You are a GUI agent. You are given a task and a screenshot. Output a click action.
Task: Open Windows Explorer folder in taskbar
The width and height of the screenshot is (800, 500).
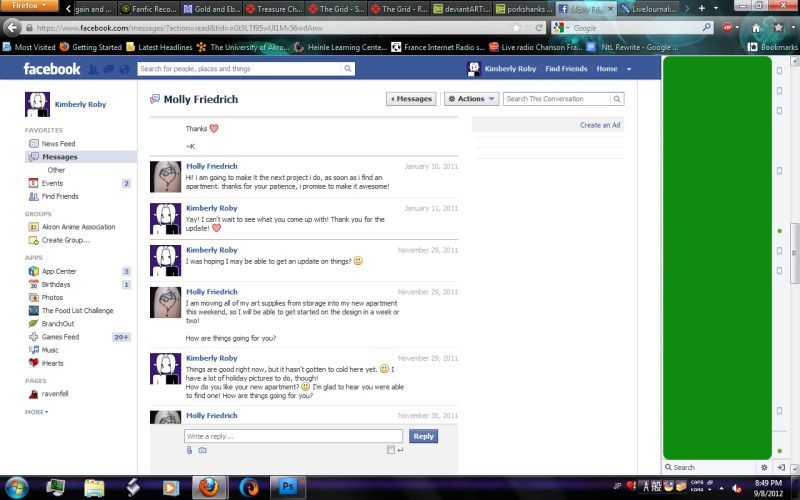pyautogui.click(x=94, y=488)
